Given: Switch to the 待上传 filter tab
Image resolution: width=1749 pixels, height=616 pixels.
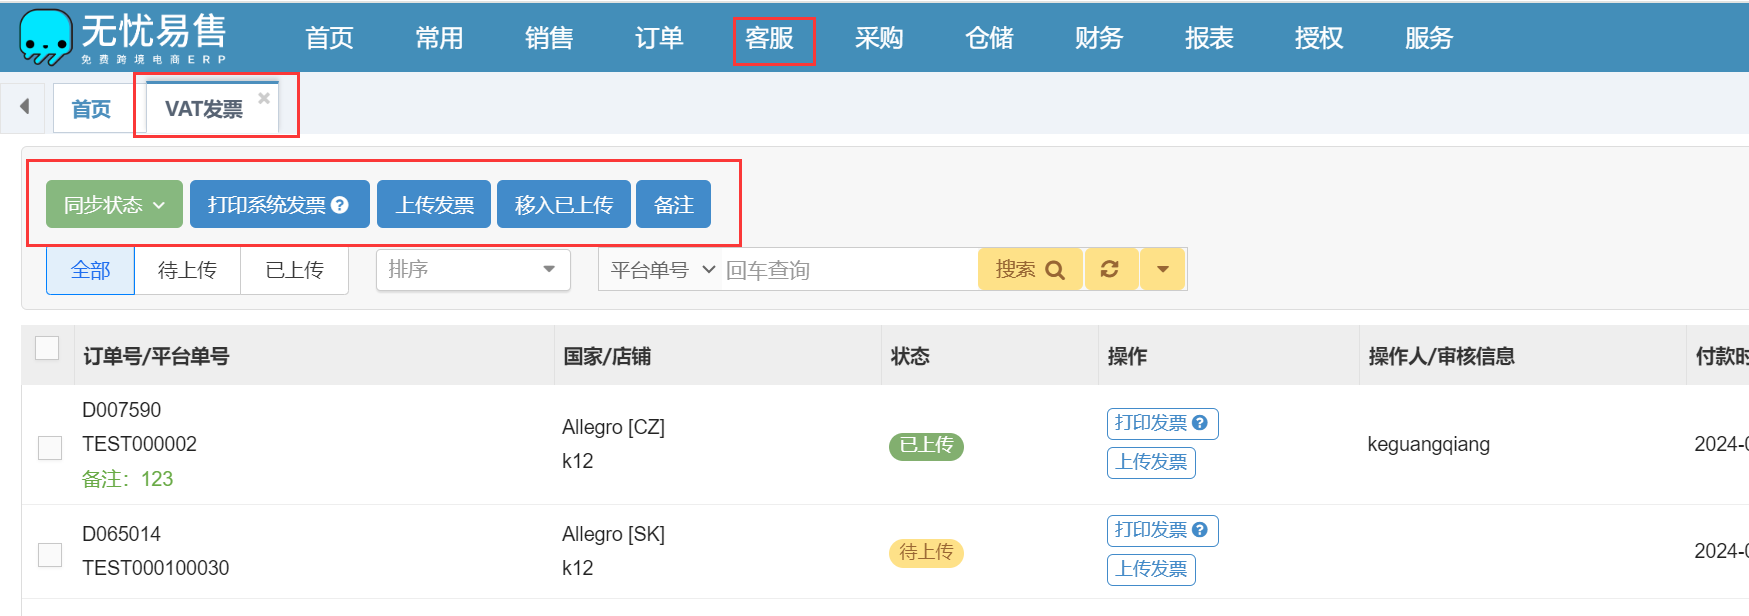Looking at the screenshot, I should click(x=187, y=270).
